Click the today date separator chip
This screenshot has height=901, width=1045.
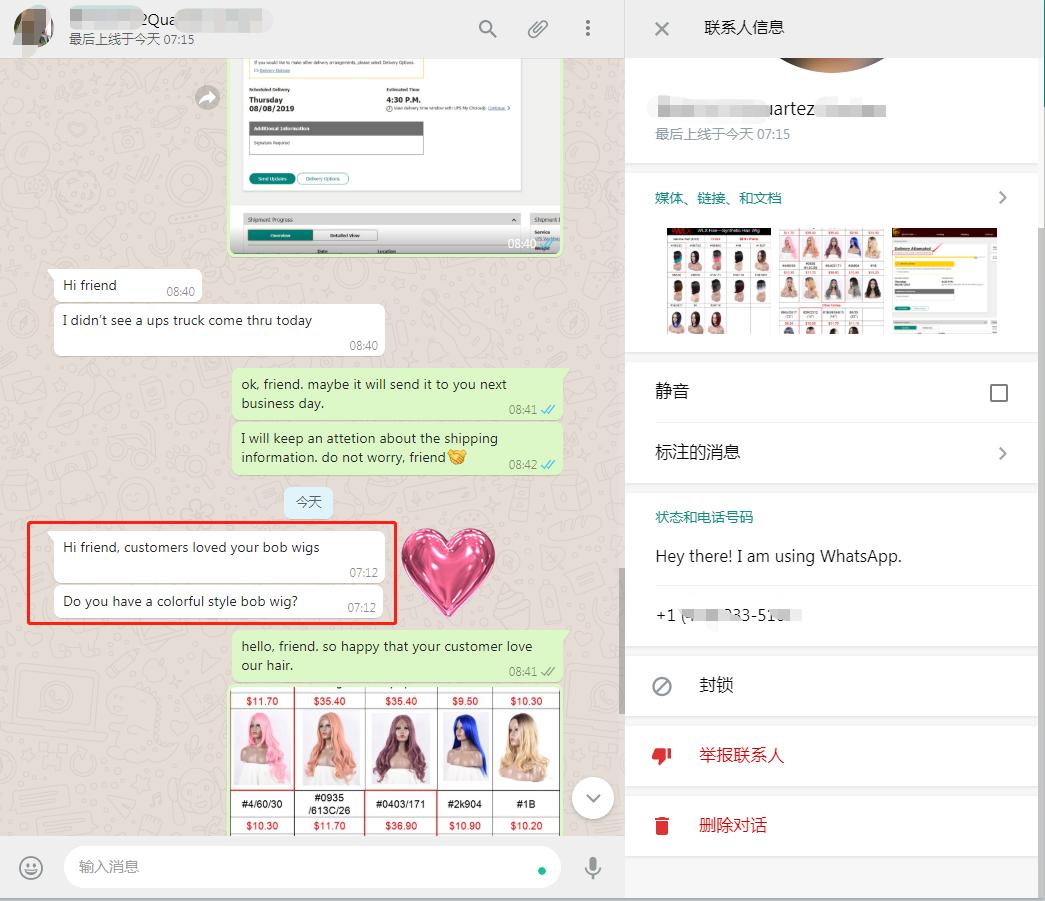(309, 502)
